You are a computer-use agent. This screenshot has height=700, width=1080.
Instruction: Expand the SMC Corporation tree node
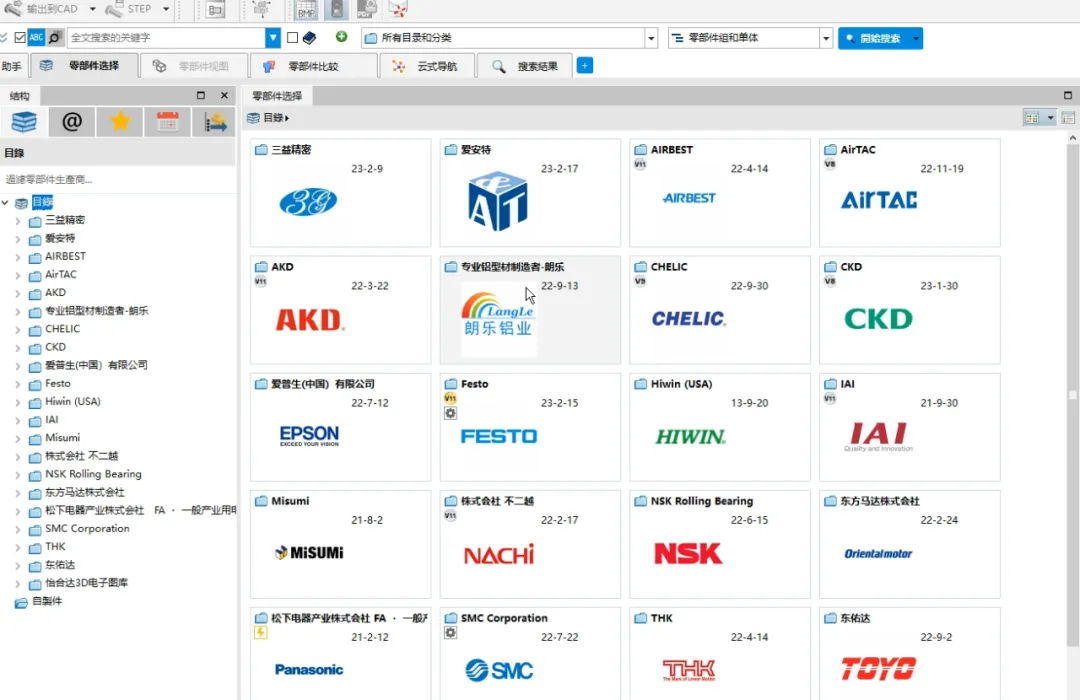click(18, 530)
